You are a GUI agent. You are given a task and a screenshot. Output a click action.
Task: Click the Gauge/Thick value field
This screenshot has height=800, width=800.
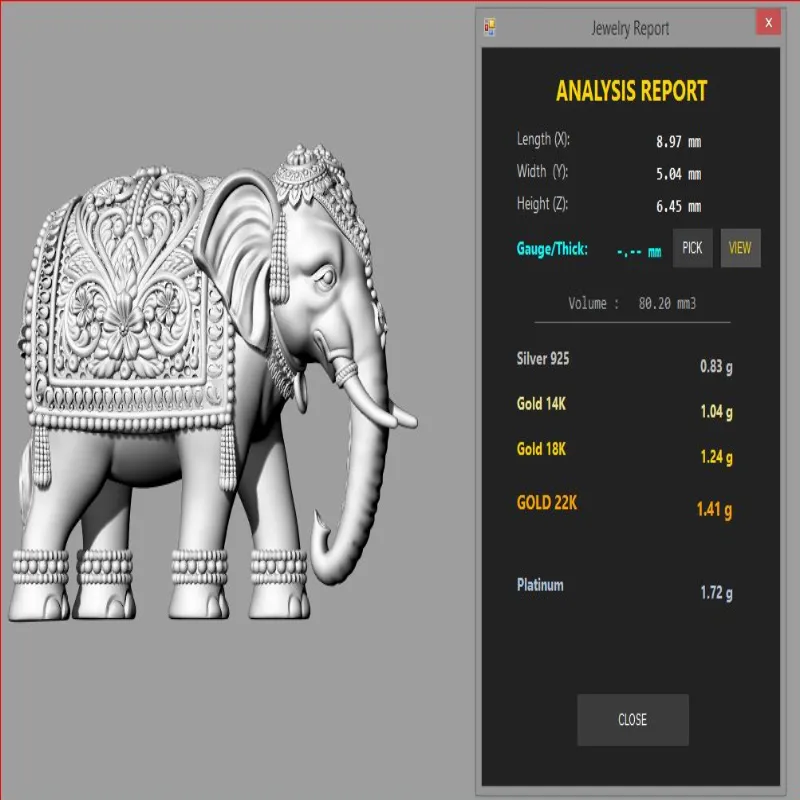click(639, 252)
